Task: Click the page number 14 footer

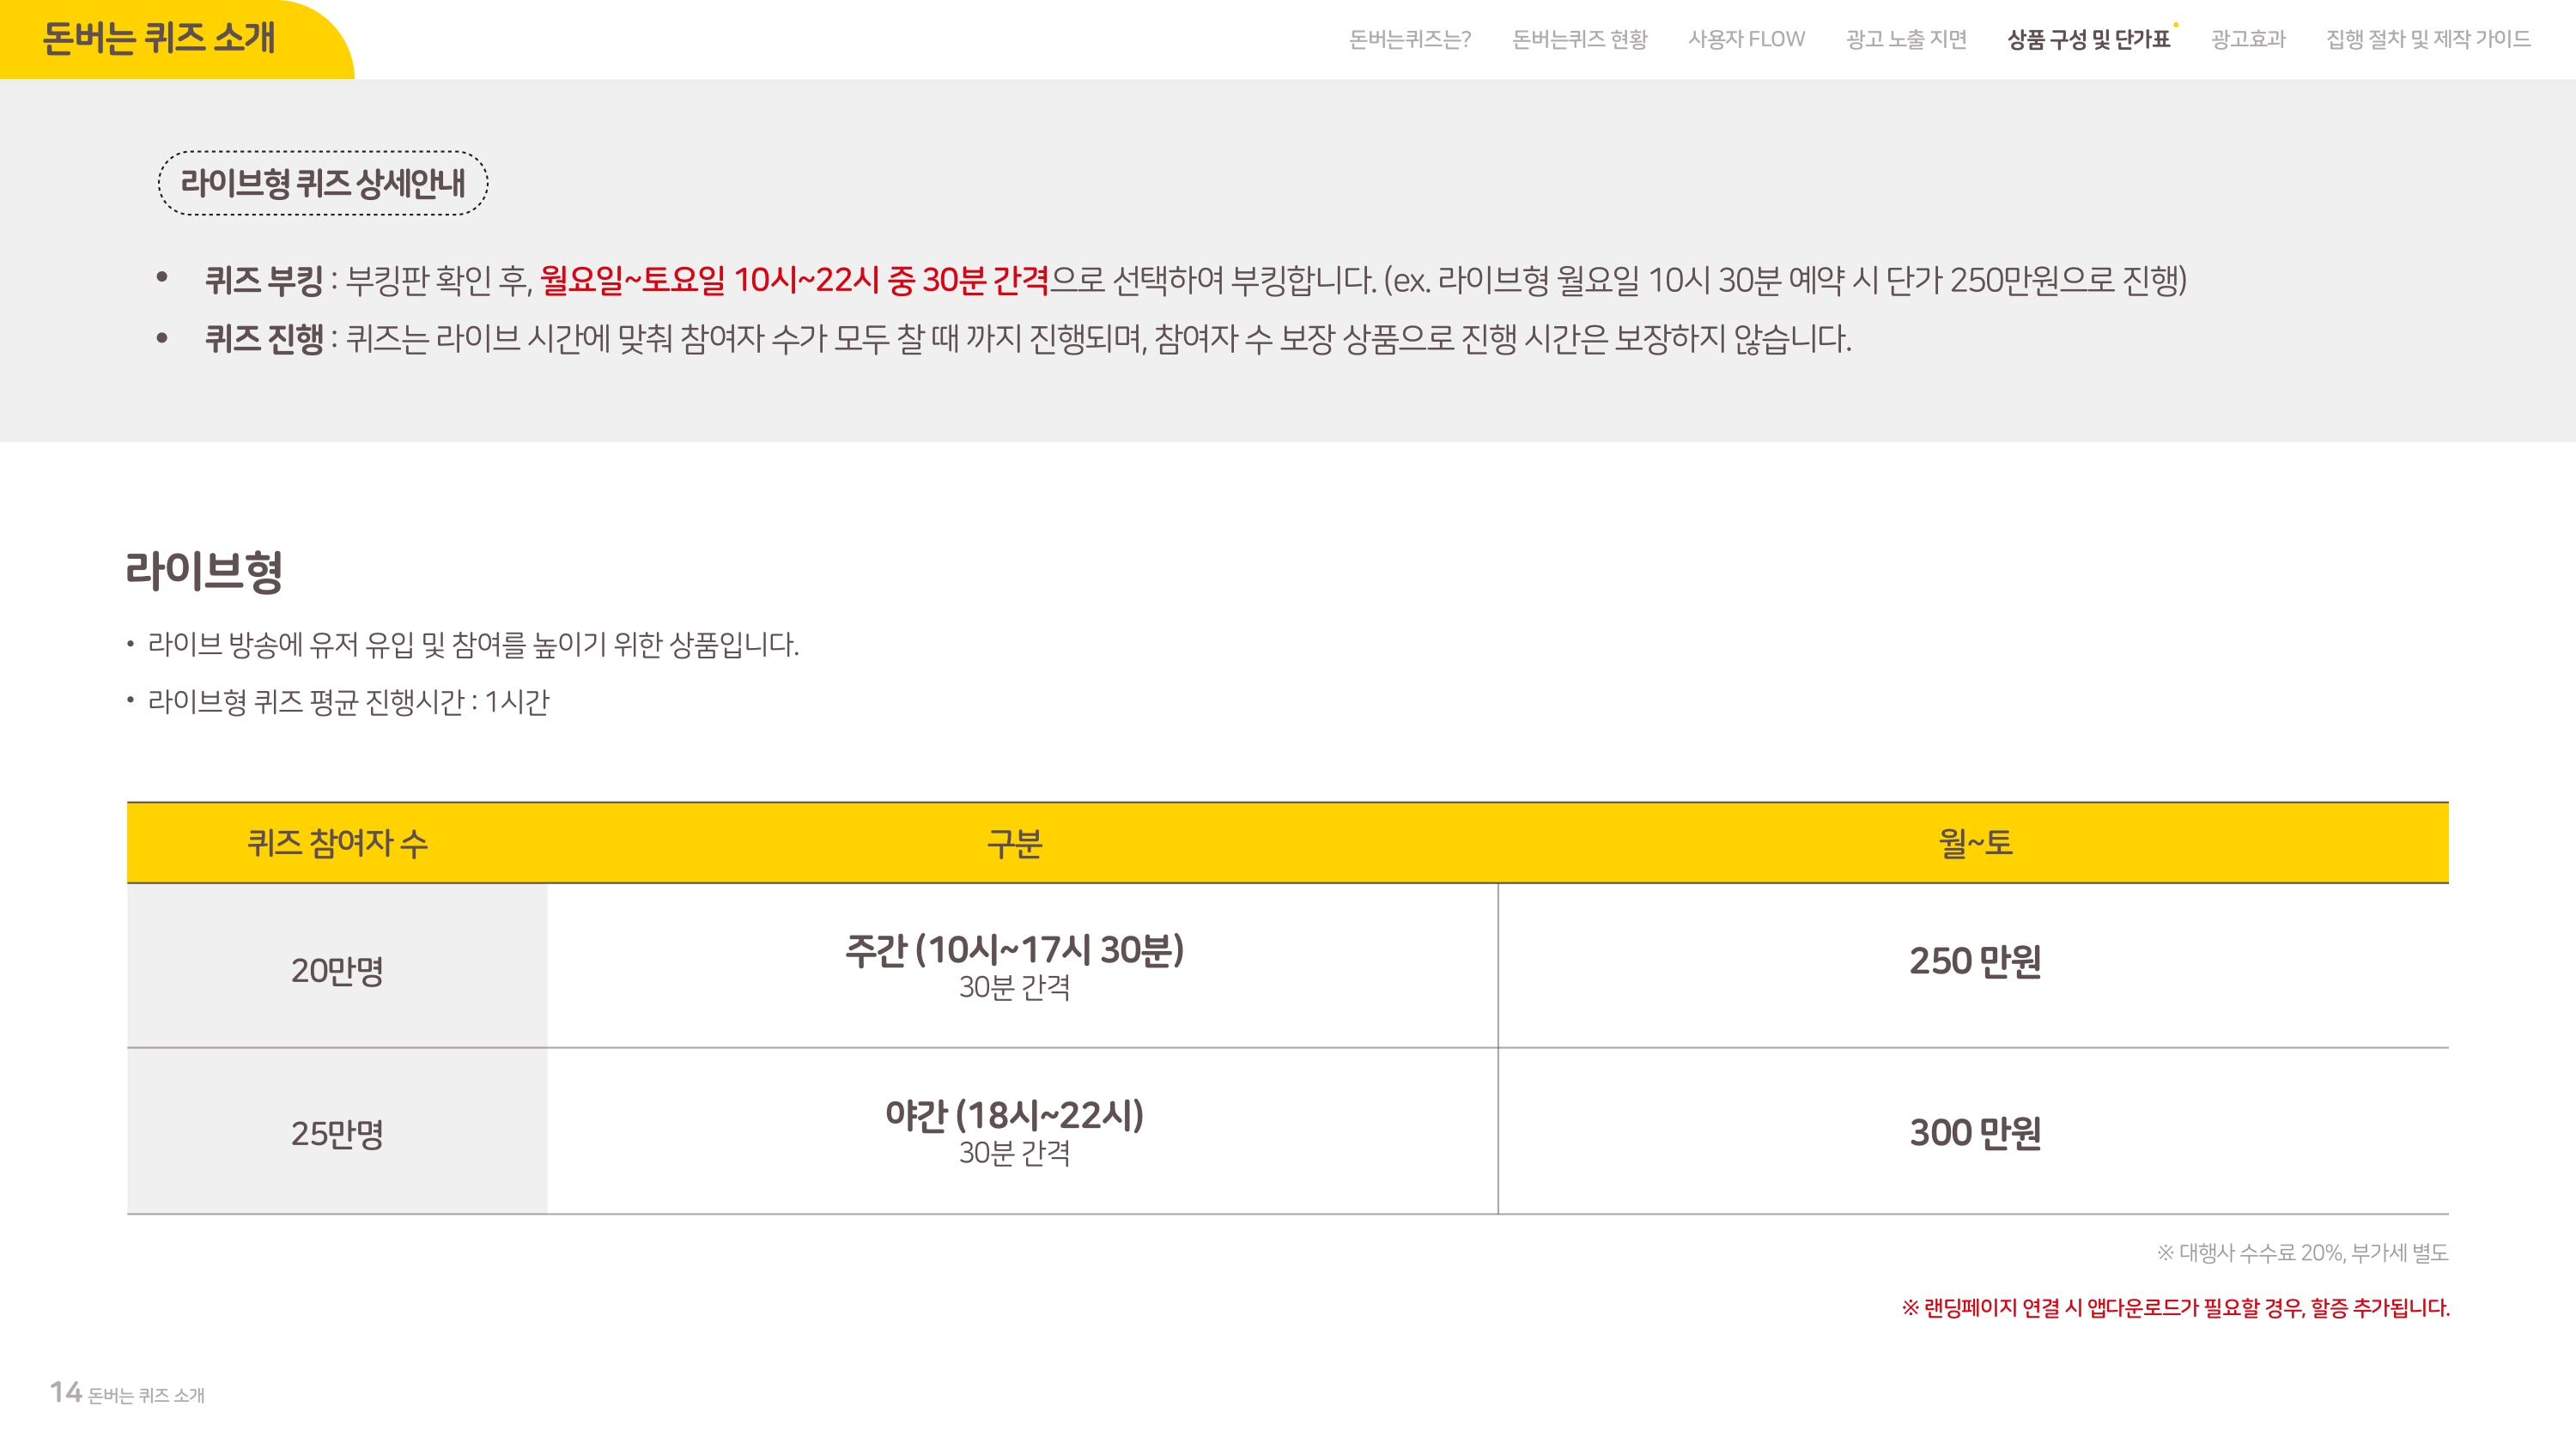Action: click(66, 1392)
